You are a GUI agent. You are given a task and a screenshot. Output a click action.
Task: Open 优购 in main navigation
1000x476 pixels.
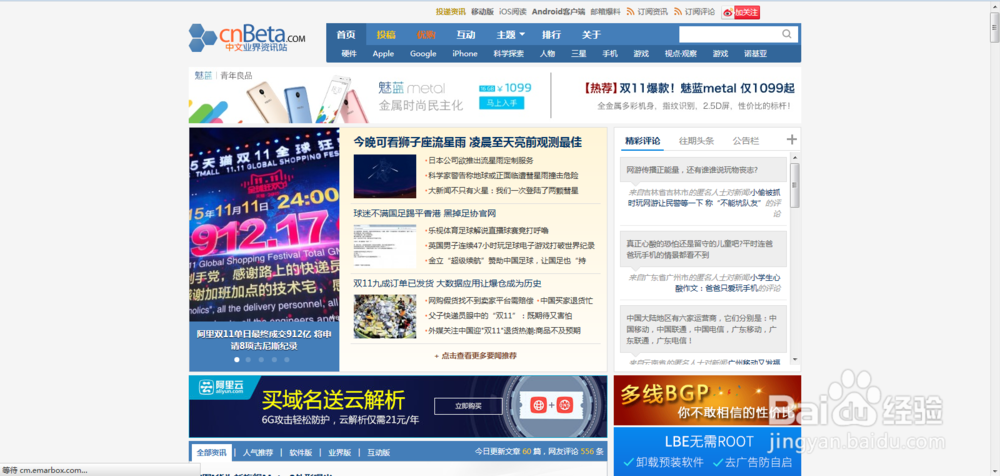pyautogui.click(x=426, y=34)
